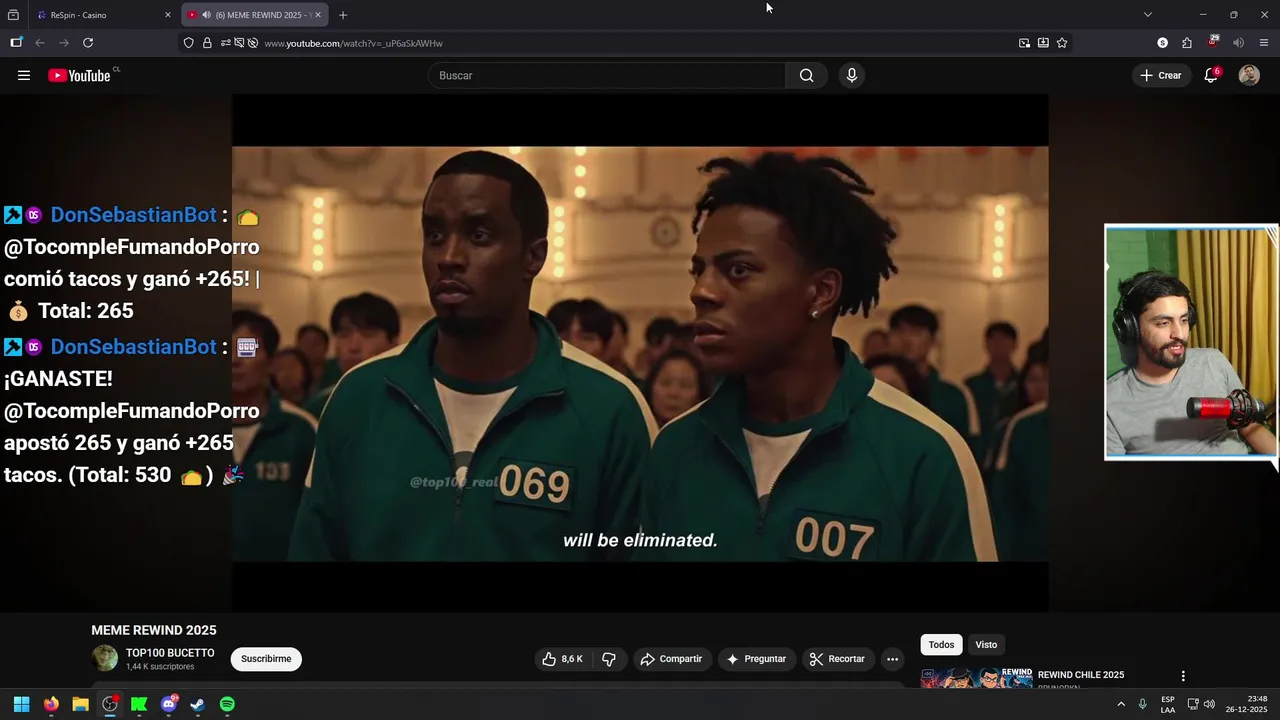Click the Preguntar button
This screenshot has height=720, width=1280.
[x=756, y=659]
